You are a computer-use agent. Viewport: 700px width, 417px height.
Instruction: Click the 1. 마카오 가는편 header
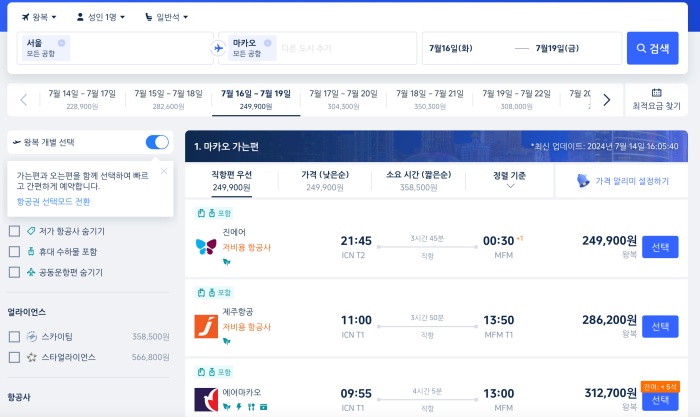[226, 146]
